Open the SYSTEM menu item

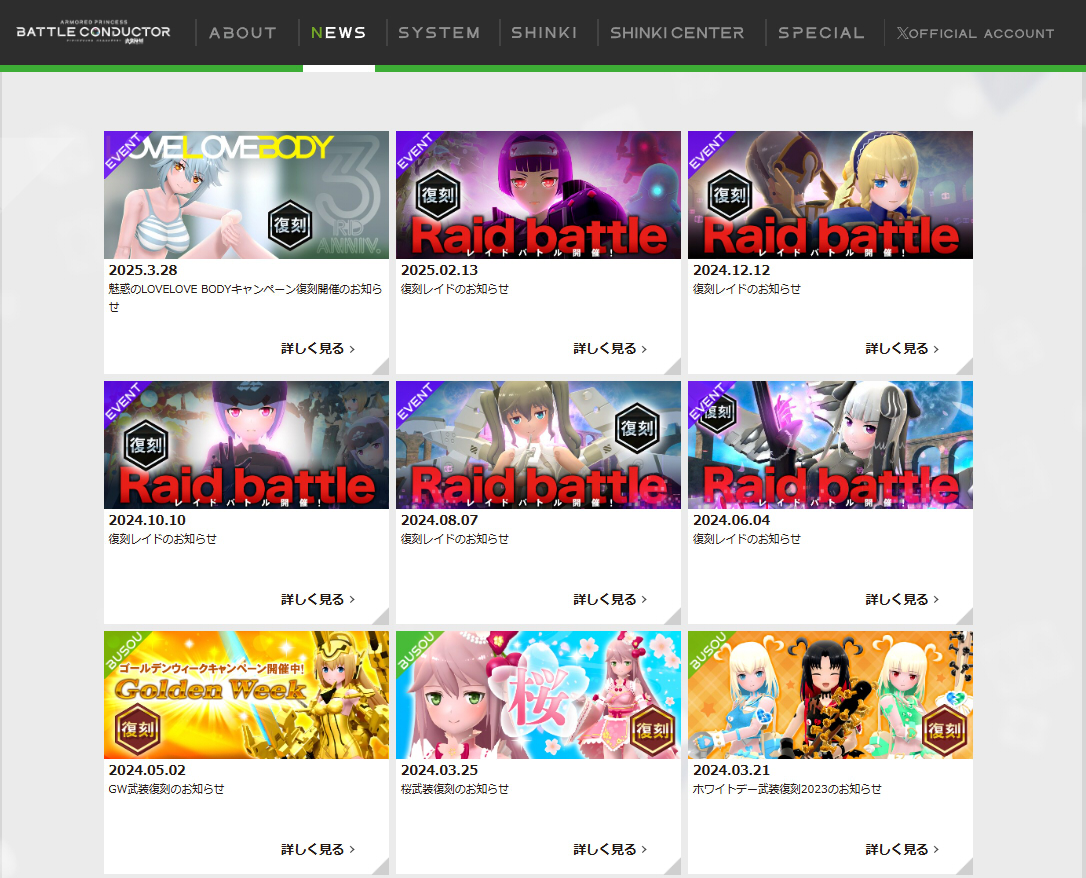[439, 33]
